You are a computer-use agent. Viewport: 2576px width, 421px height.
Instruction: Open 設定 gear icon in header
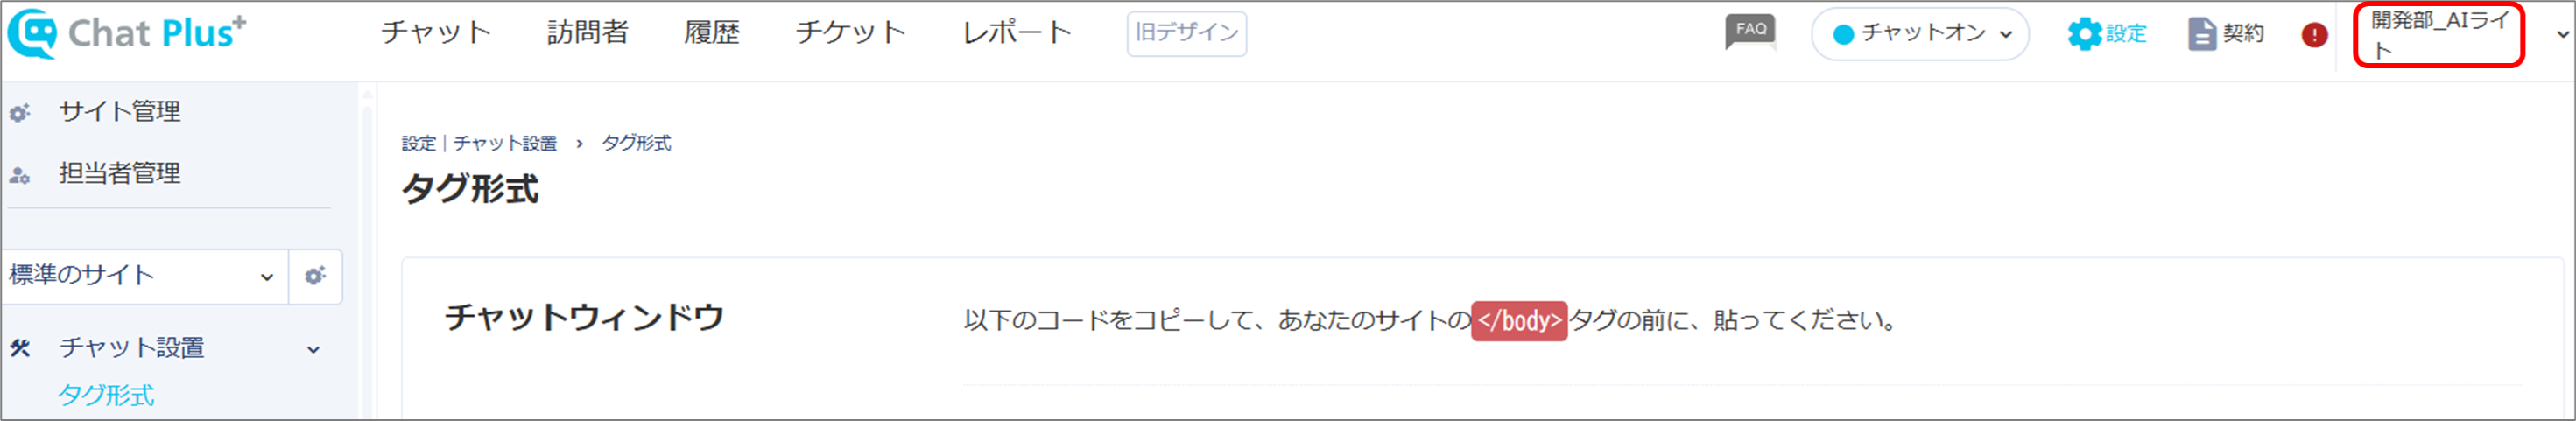pos(2085,33)
